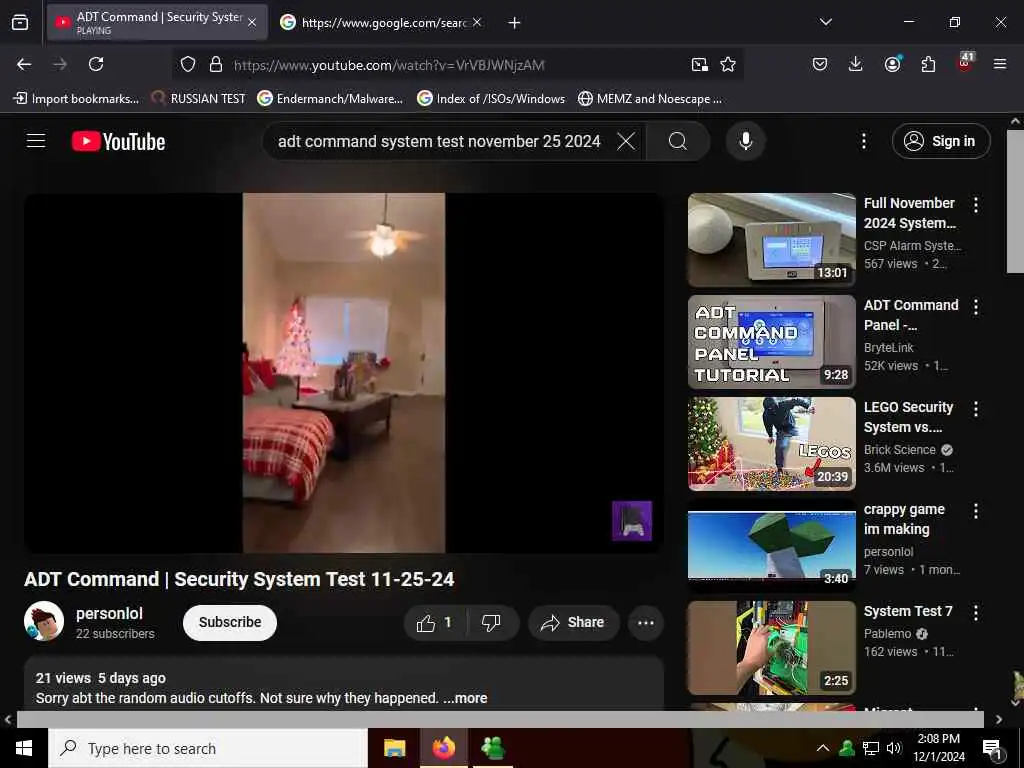Viewport: 1024px width, 768px height.
Task: Open Index of /ISOs/Windows bookmark
Action: [x=491, y=99]
